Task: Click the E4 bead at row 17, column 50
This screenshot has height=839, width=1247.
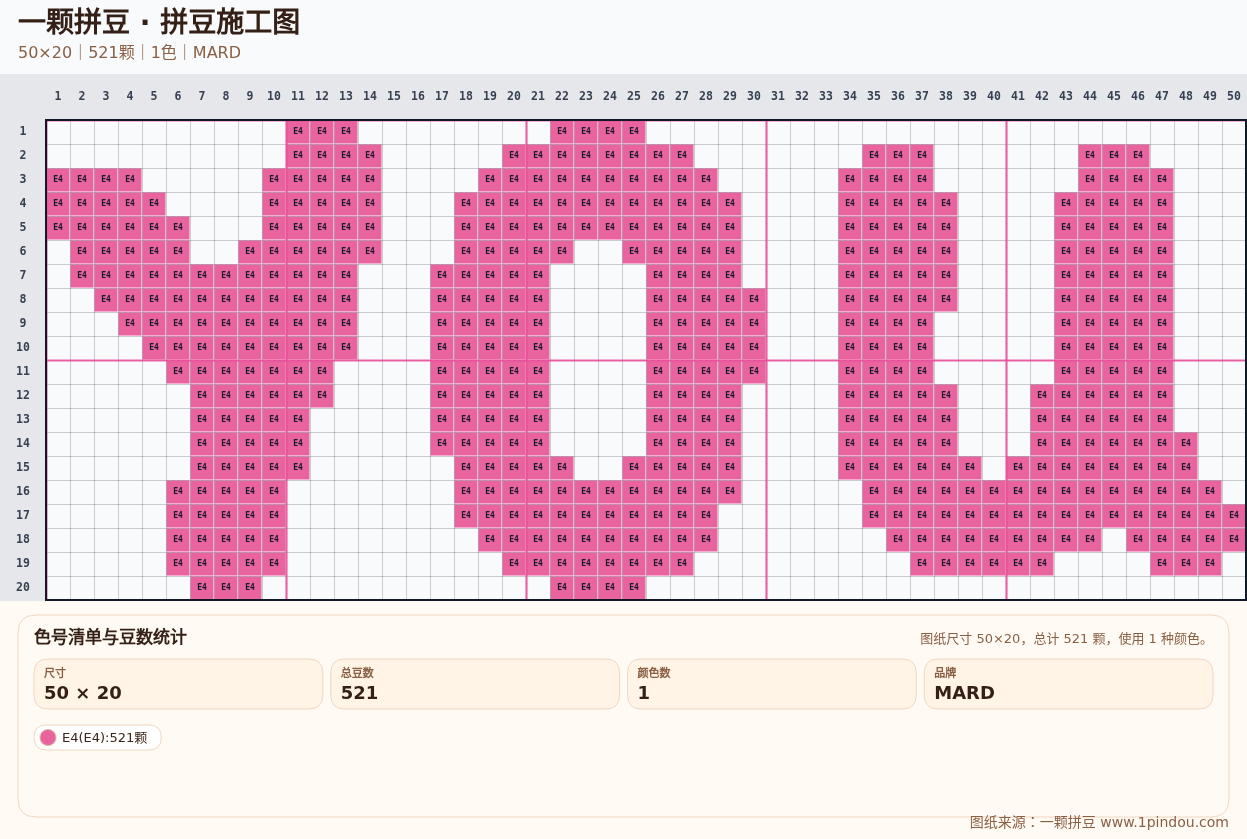Action: [x=1234, y=515]
